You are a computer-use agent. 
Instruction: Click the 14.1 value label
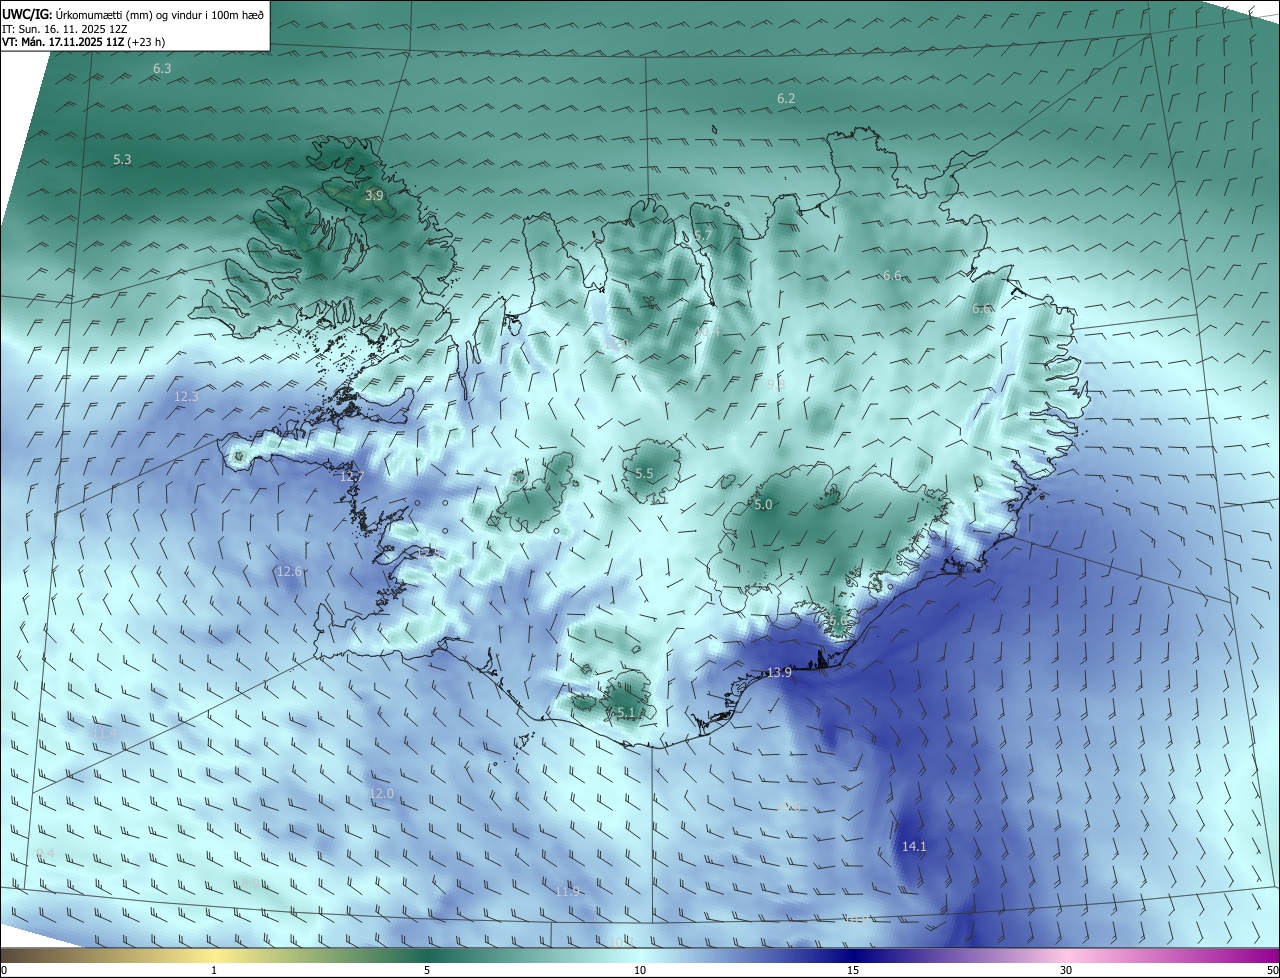click(914, 846)
